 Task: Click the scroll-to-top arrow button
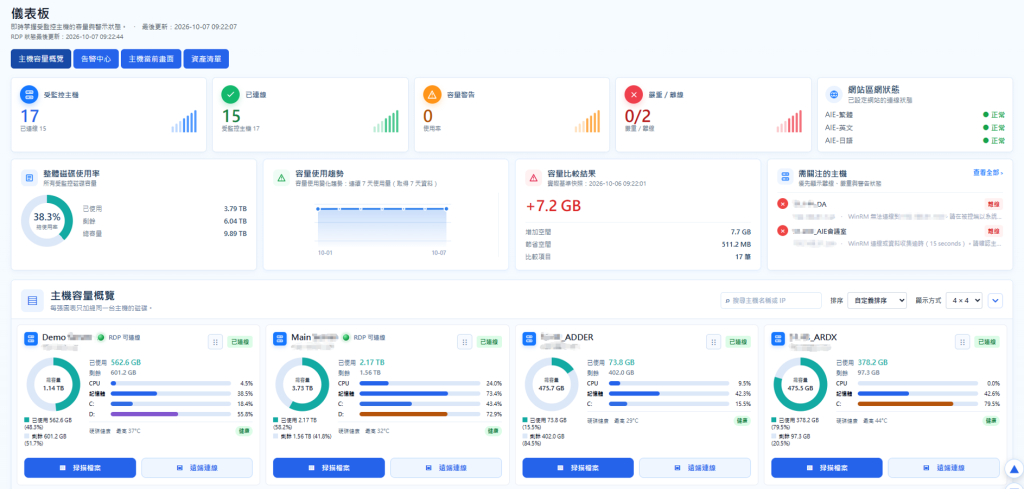coord(1014,469)
